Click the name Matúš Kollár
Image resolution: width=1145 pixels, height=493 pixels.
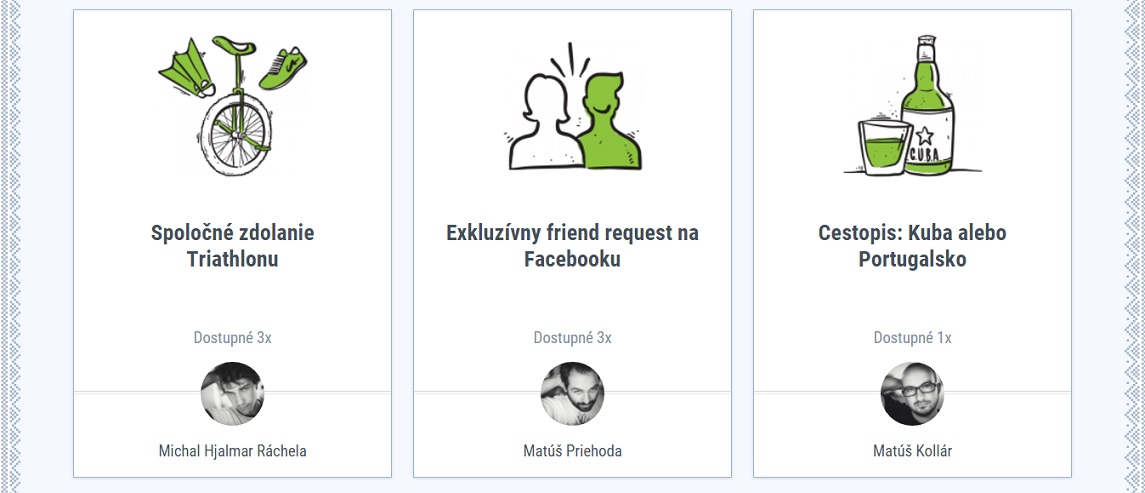(912, 451)
